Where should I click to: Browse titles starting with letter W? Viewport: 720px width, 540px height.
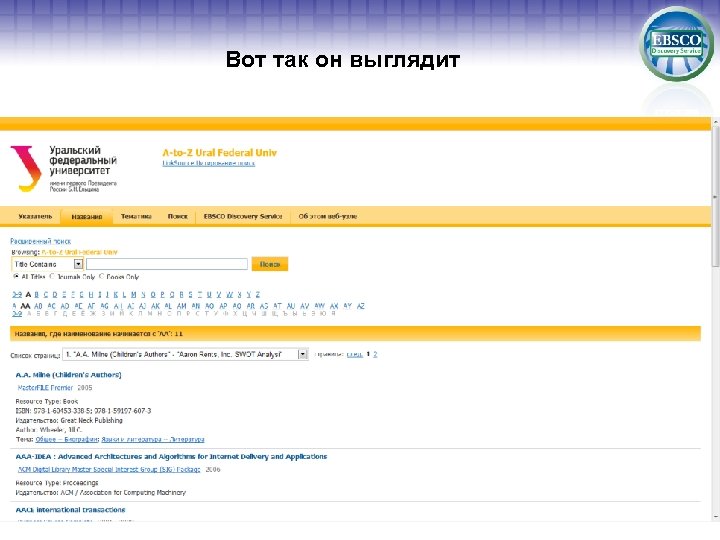tap(230, 294)
